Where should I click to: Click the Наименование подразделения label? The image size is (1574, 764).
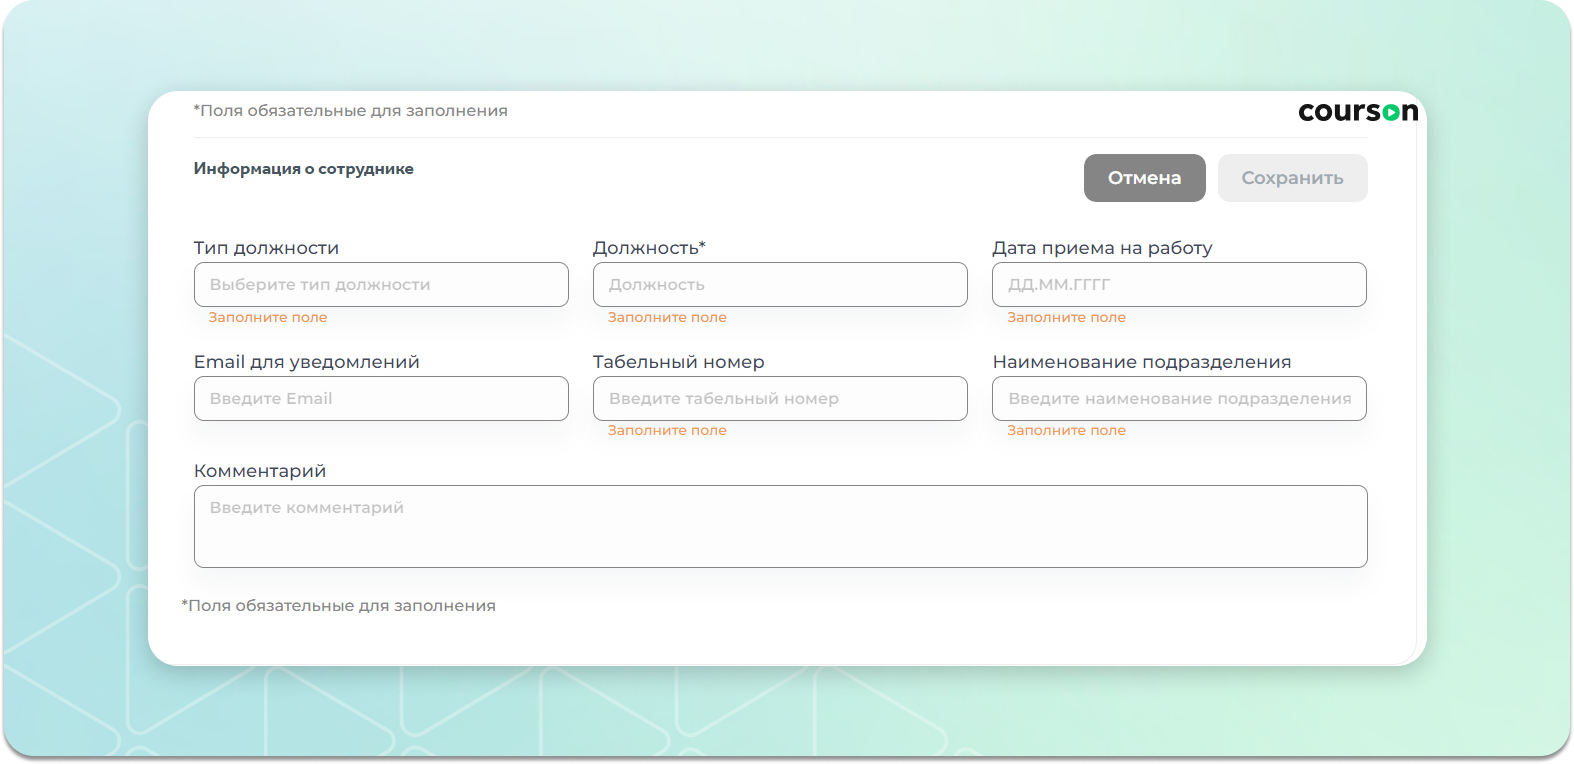(x=1141, y=362)
